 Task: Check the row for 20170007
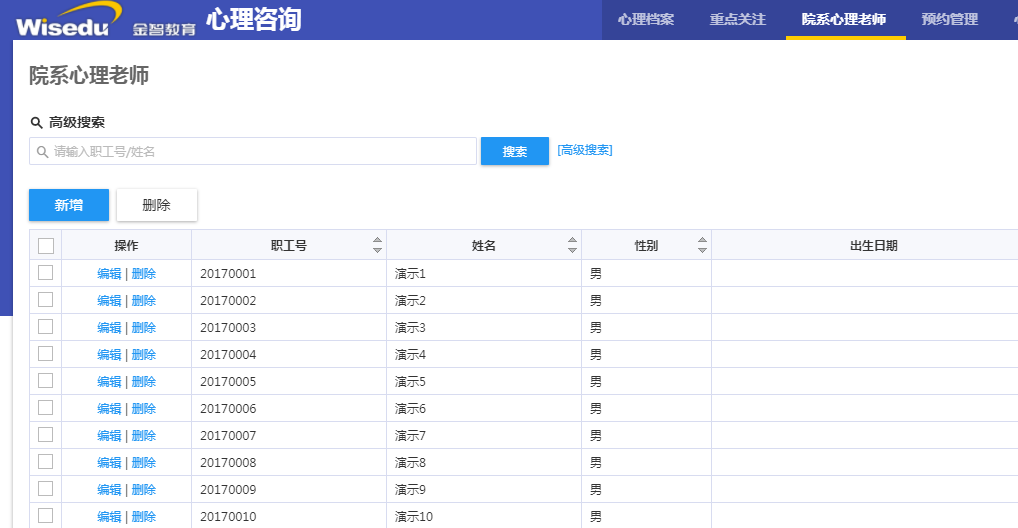[45, 434]
